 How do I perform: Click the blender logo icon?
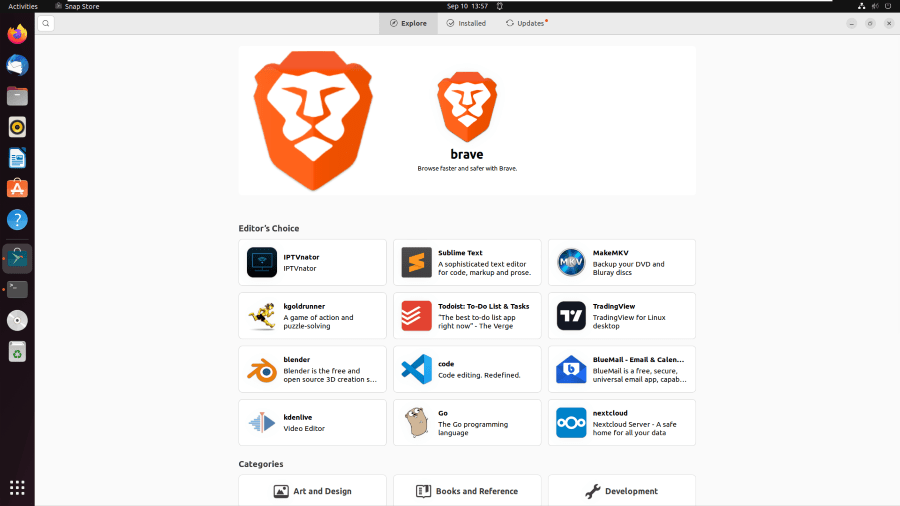pyautogui.click(x=262, y=369)
